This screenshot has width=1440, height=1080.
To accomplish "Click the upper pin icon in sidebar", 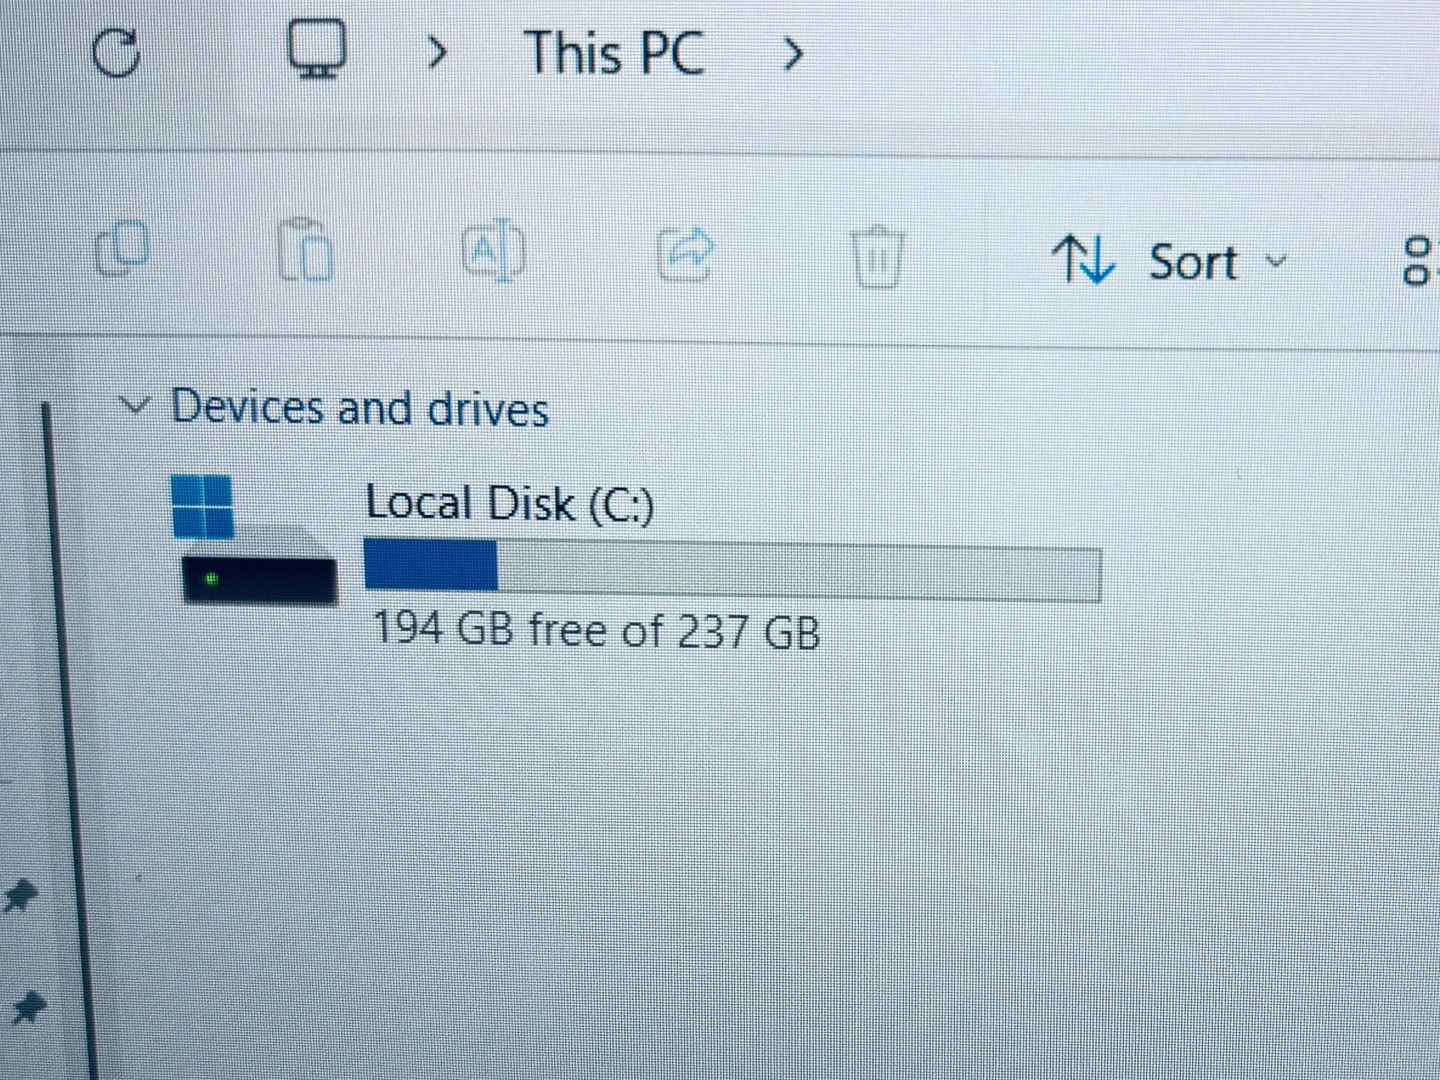I will pos(19,896).
